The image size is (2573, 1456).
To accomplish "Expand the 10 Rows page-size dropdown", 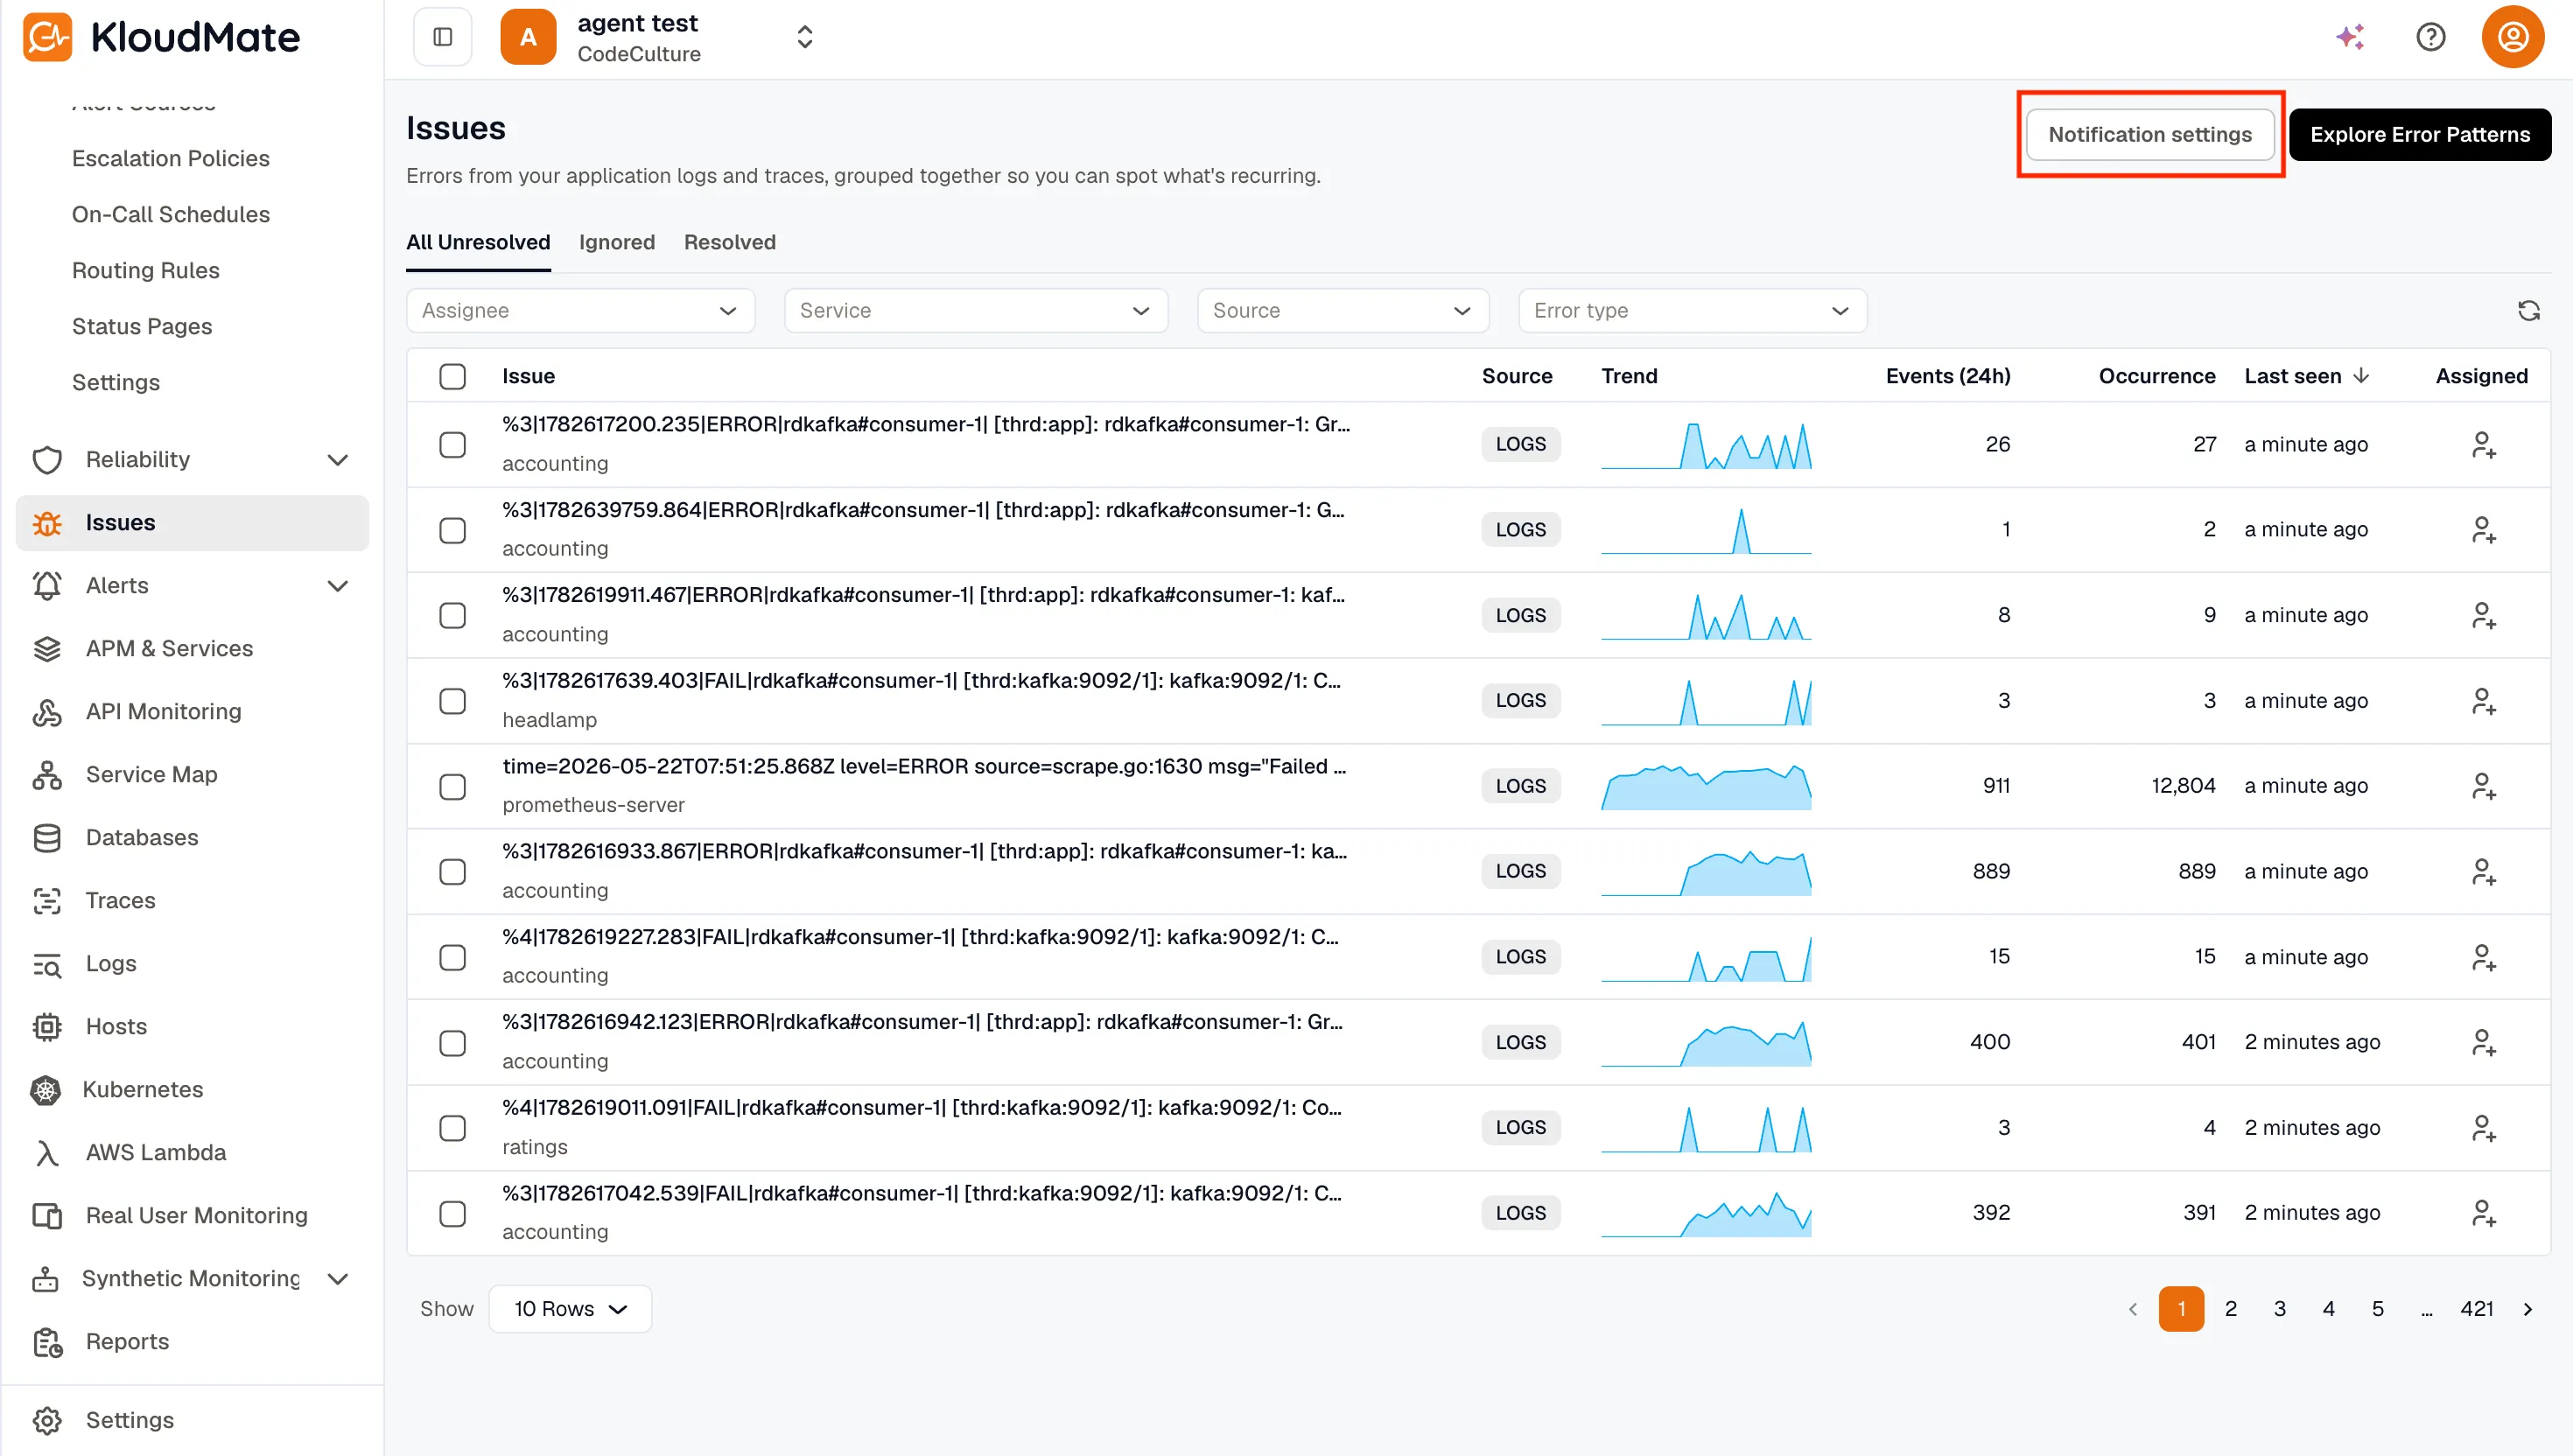I will coord(570,1309).
